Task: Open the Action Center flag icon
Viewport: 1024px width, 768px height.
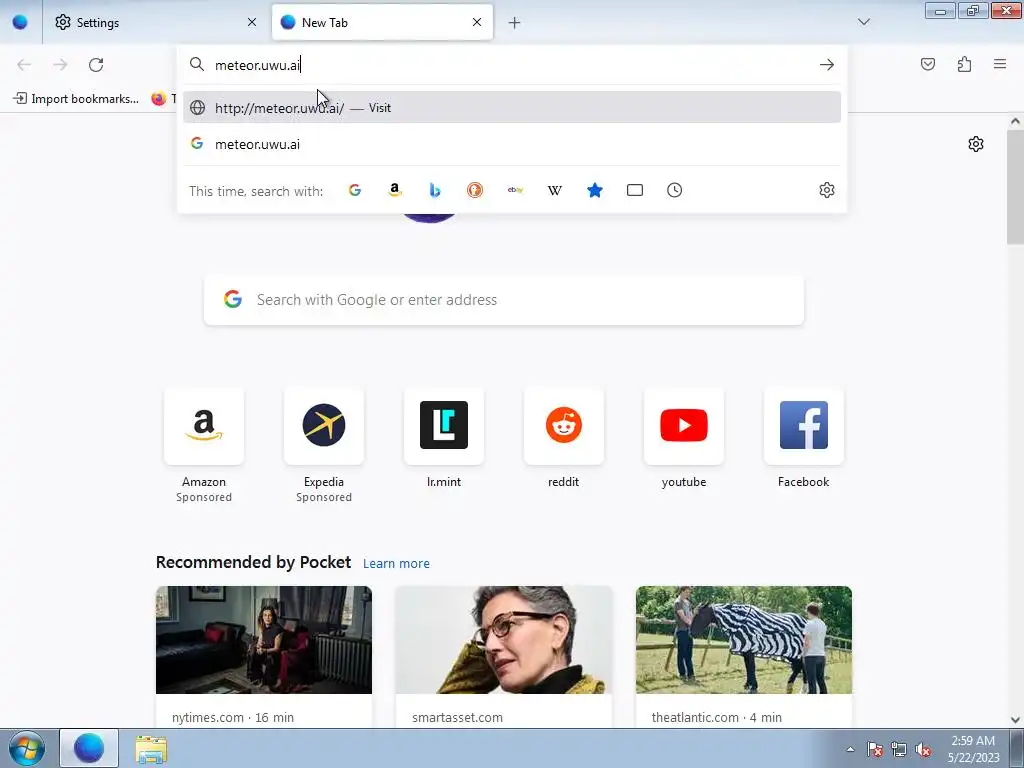Action: pos(874,749)
